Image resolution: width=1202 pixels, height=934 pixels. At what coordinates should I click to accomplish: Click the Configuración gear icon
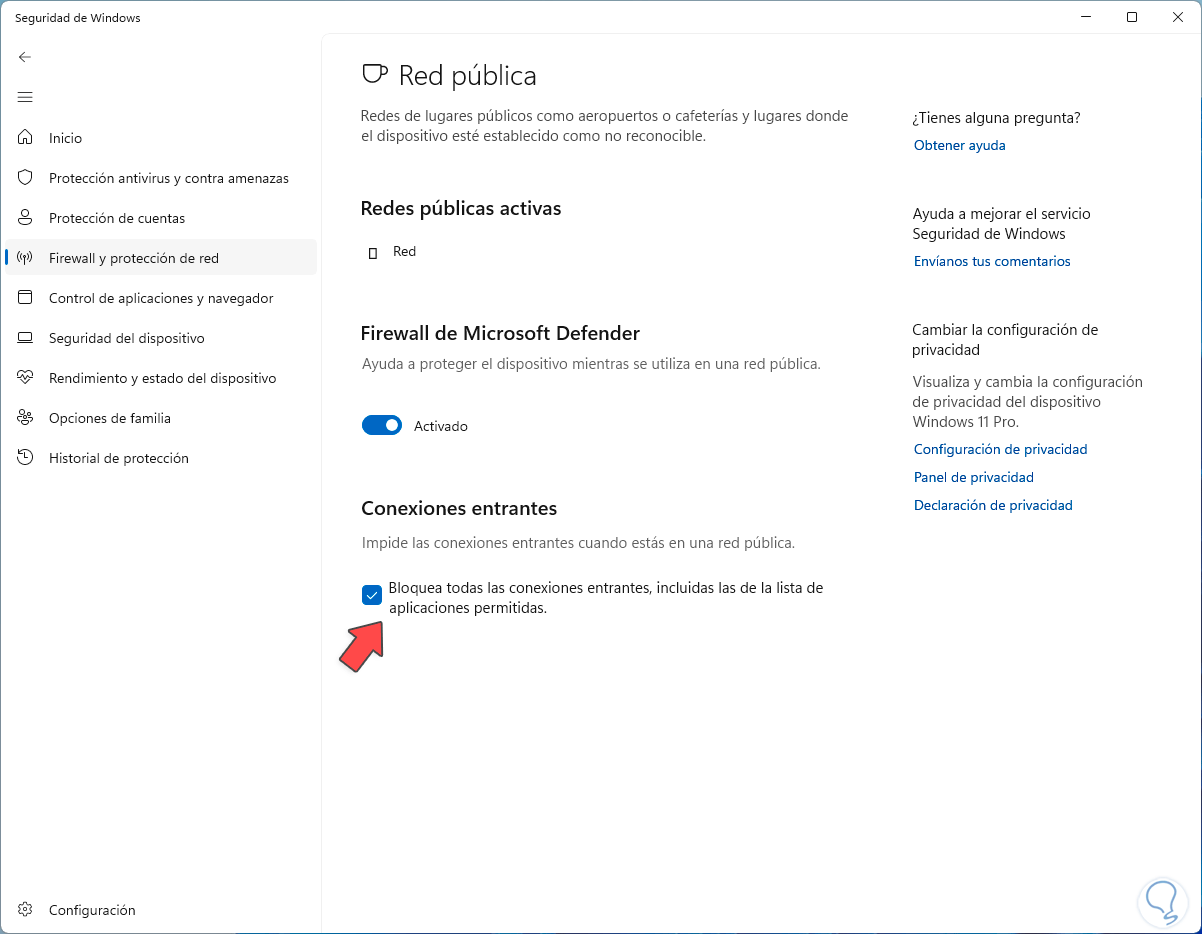click(26, 910)
